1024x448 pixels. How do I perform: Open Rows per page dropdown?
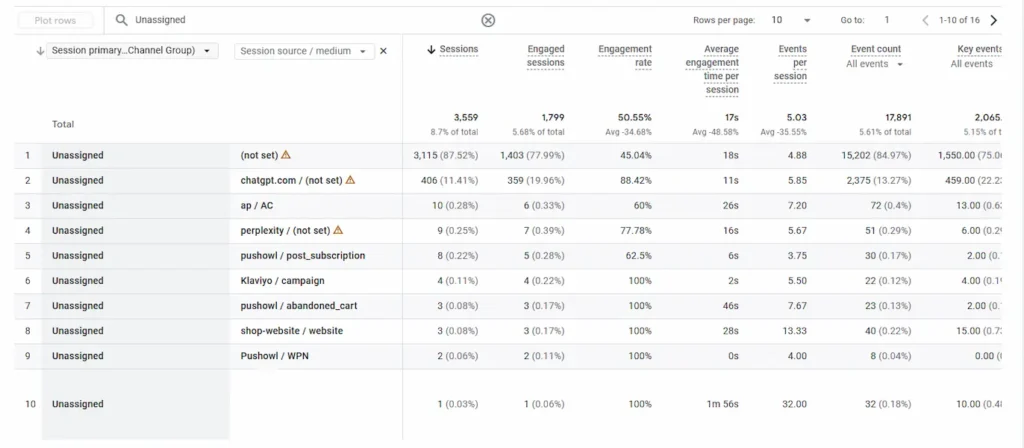coord(791,20)
